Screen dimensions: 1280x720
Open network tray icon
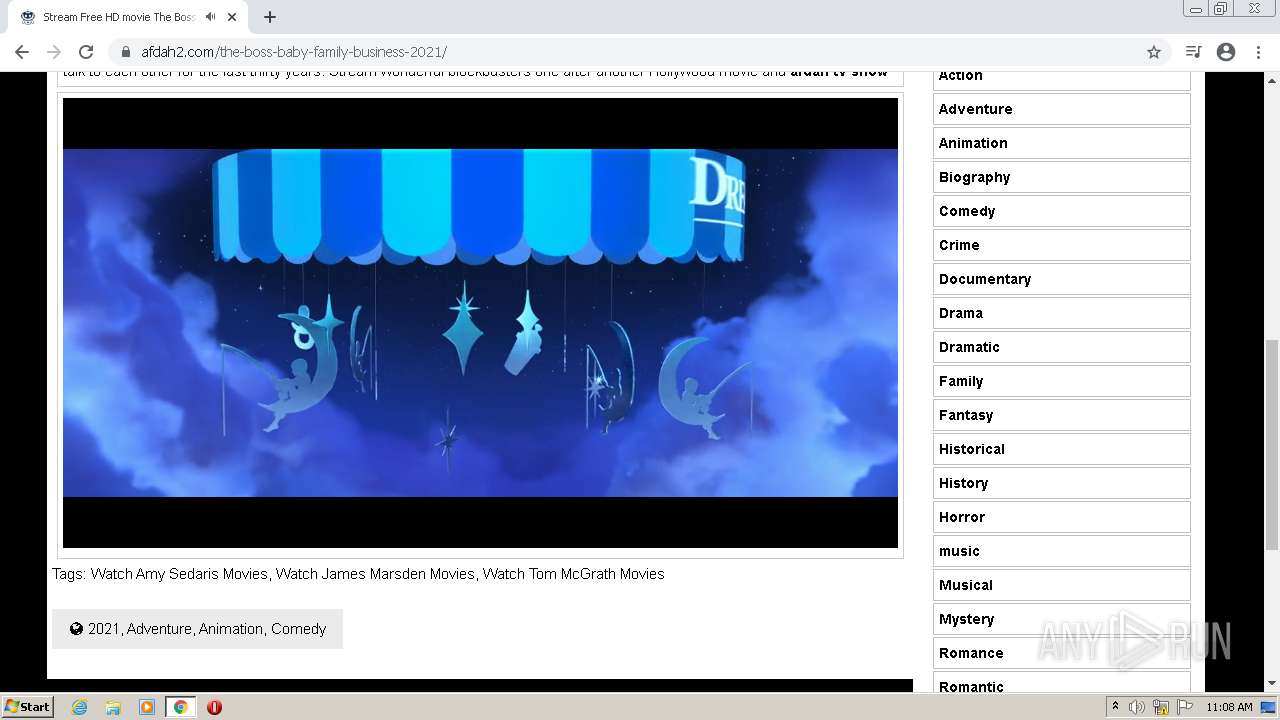(1161, 707)
